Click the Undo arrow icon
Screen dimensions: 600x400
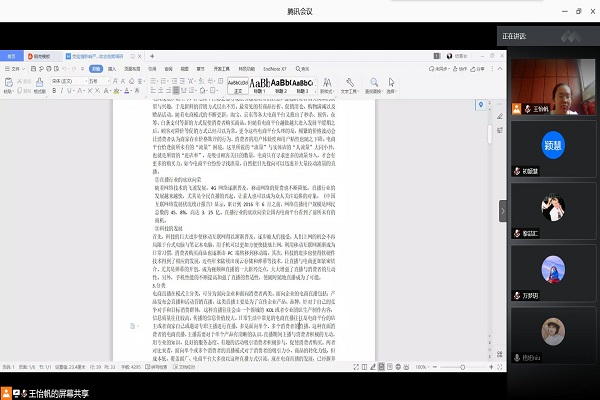(64, 69)
